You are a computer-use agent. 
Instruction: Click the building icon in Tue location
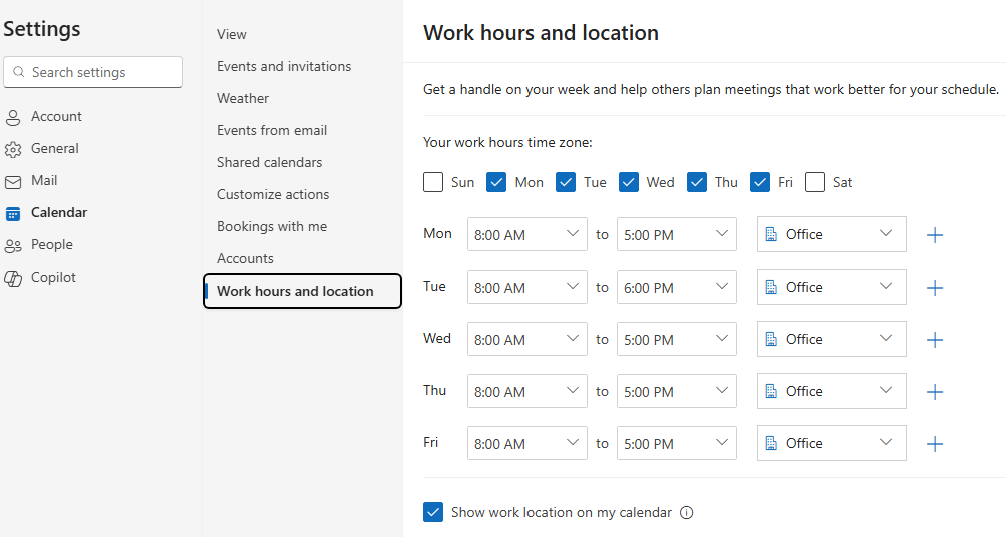(x=771, y=287)
